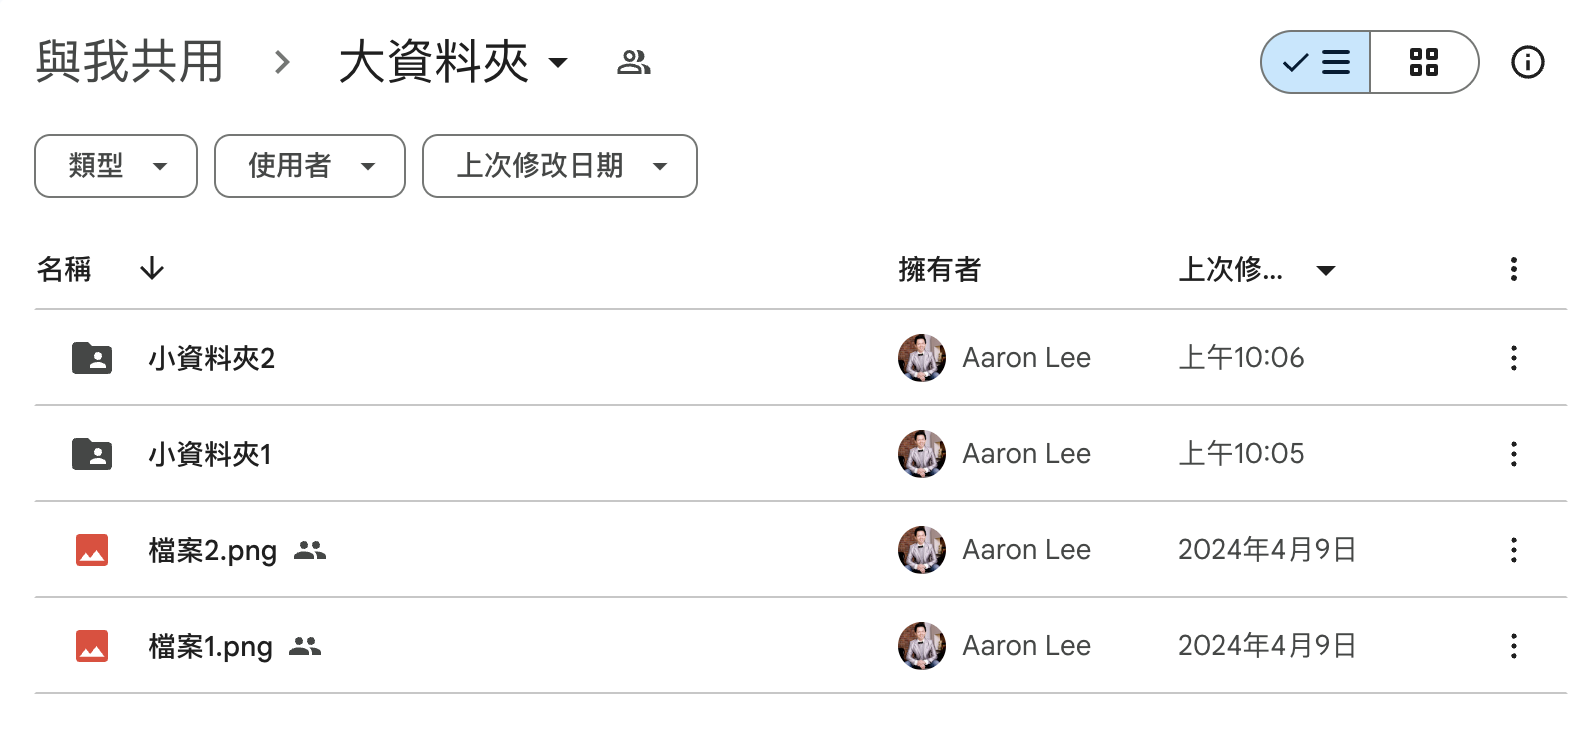The image size is (1582, 730).
Task: Click the column header more options icon
Action: click(1513, 269)
